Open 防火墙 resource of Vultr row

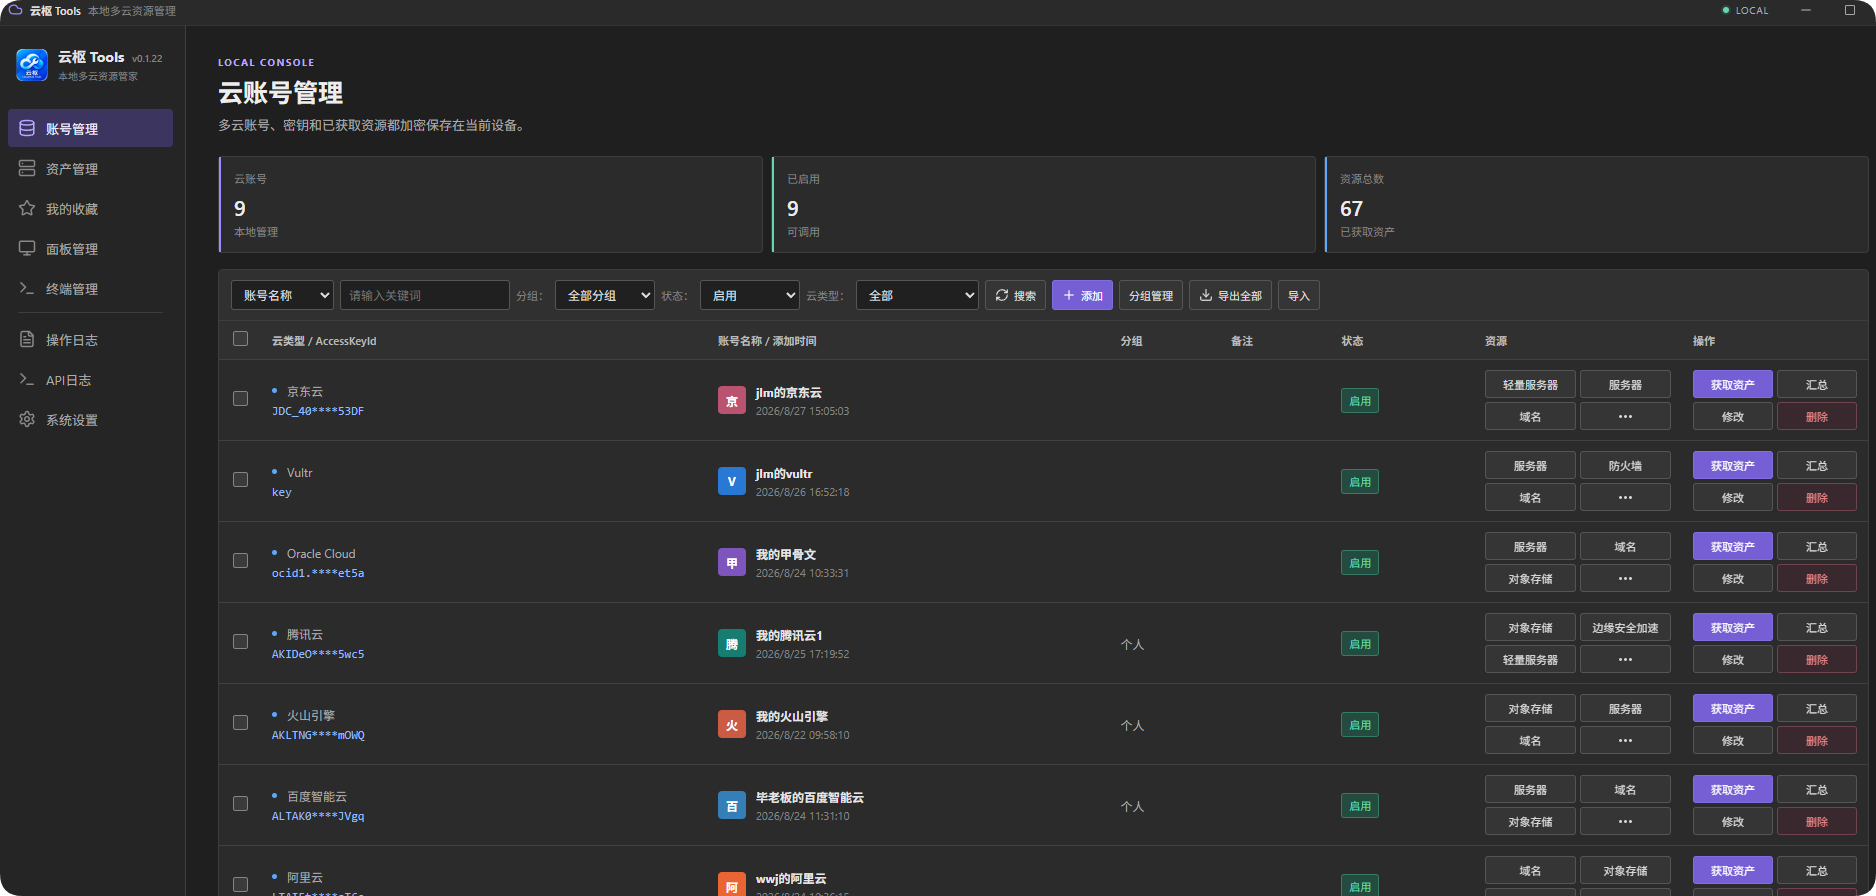pyautogui.click(x=1625, y=465)
